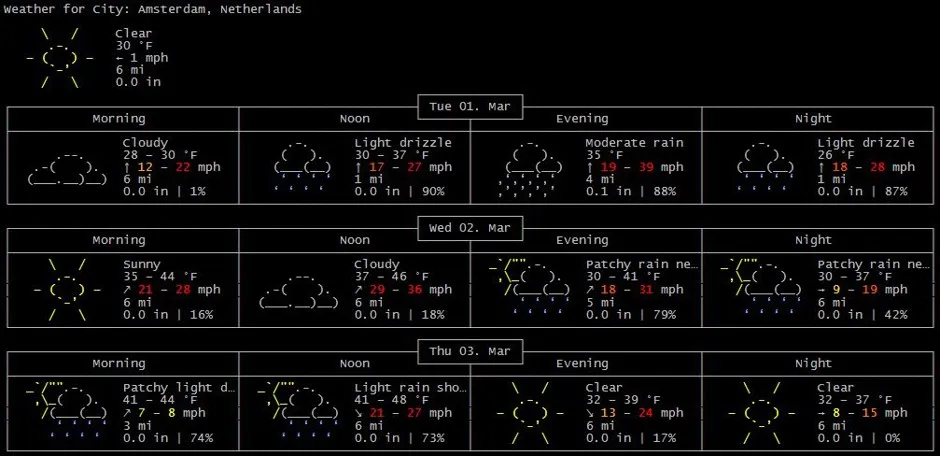Click Wednesday night's patchy rain icon
Viewport: 940px width, 456px height.
click(761, 288)
